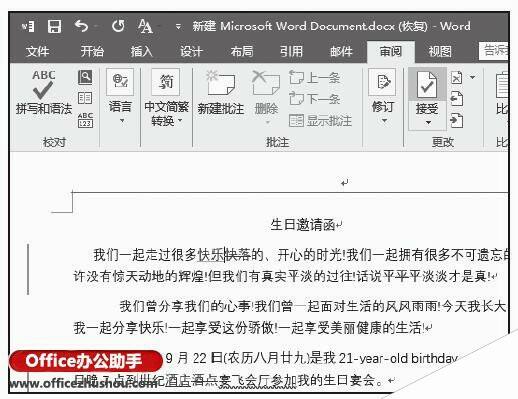Click the reject change icon
518x399 pixels.
click(457, 78)
